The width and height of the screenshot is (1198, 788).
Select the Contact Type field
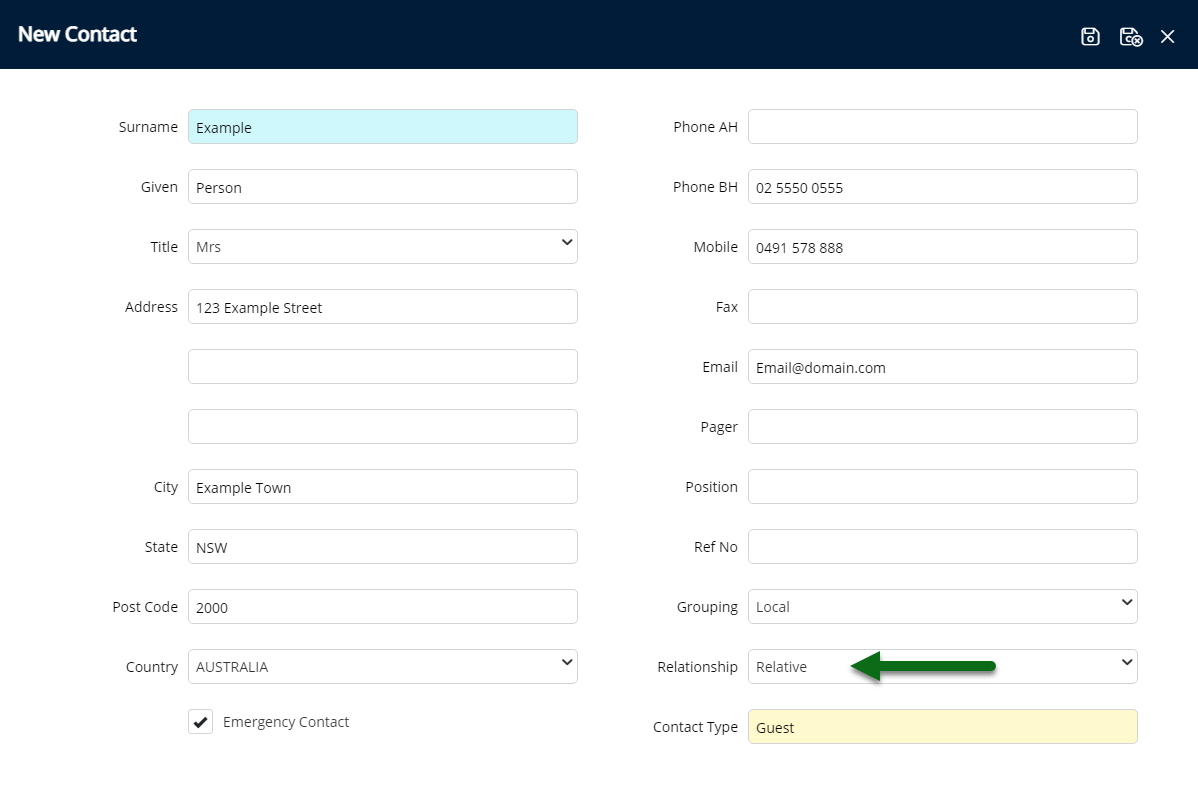(x=942, y=727)
